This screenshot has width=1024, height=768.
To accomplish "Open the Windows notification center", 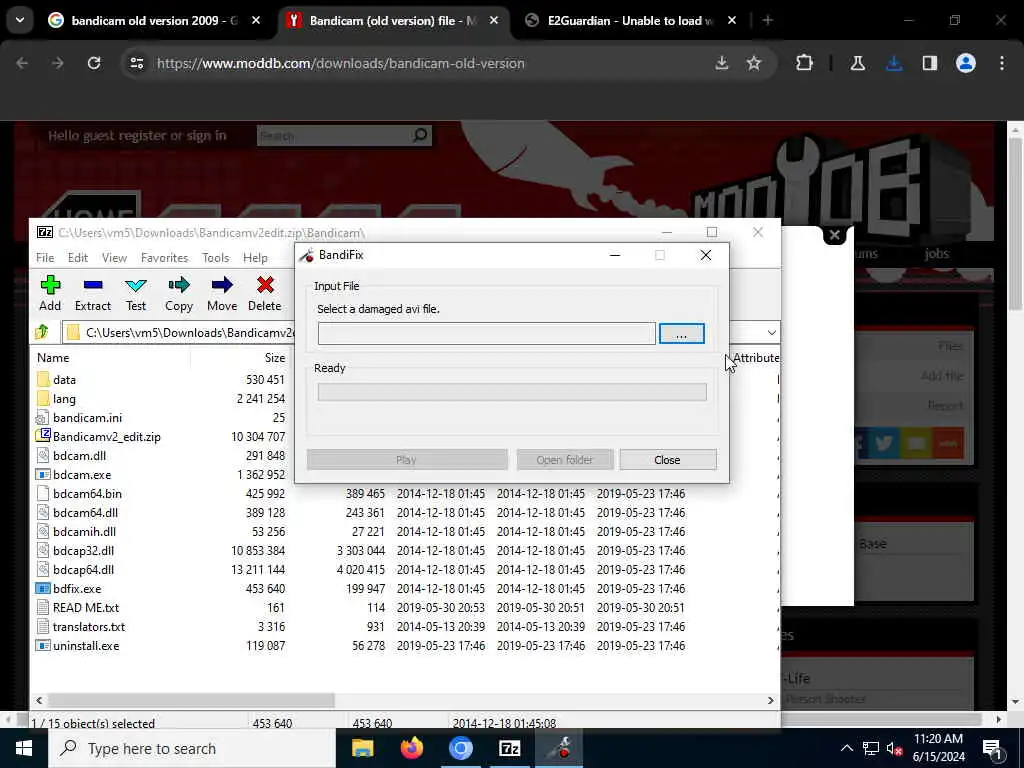I will pyautogui.click(x=992, y=750).
